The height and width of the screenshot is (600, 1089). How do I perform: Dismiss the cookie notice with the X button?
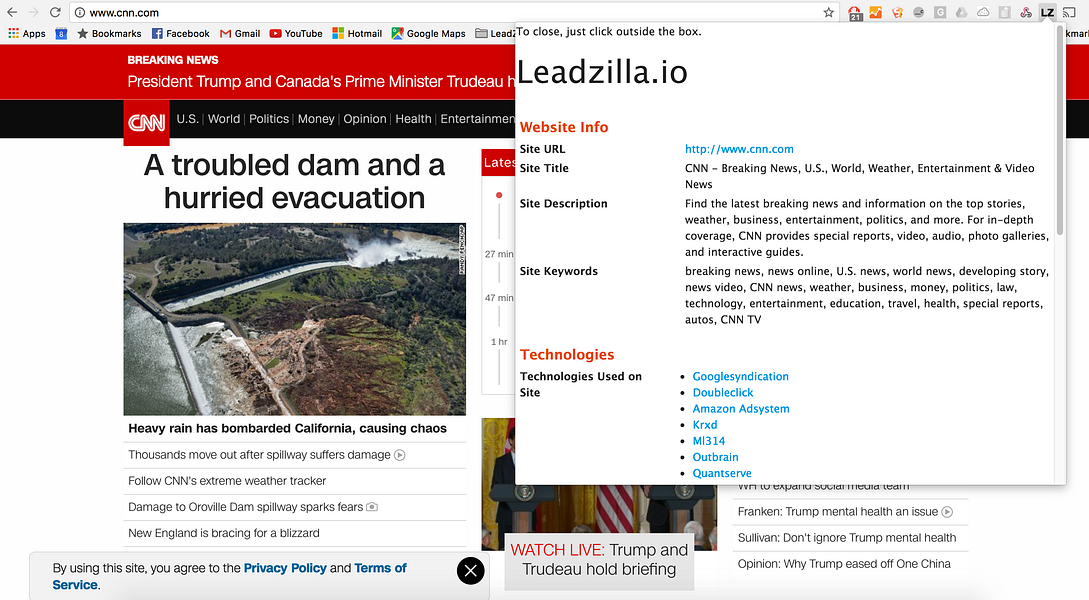[470, 571]
